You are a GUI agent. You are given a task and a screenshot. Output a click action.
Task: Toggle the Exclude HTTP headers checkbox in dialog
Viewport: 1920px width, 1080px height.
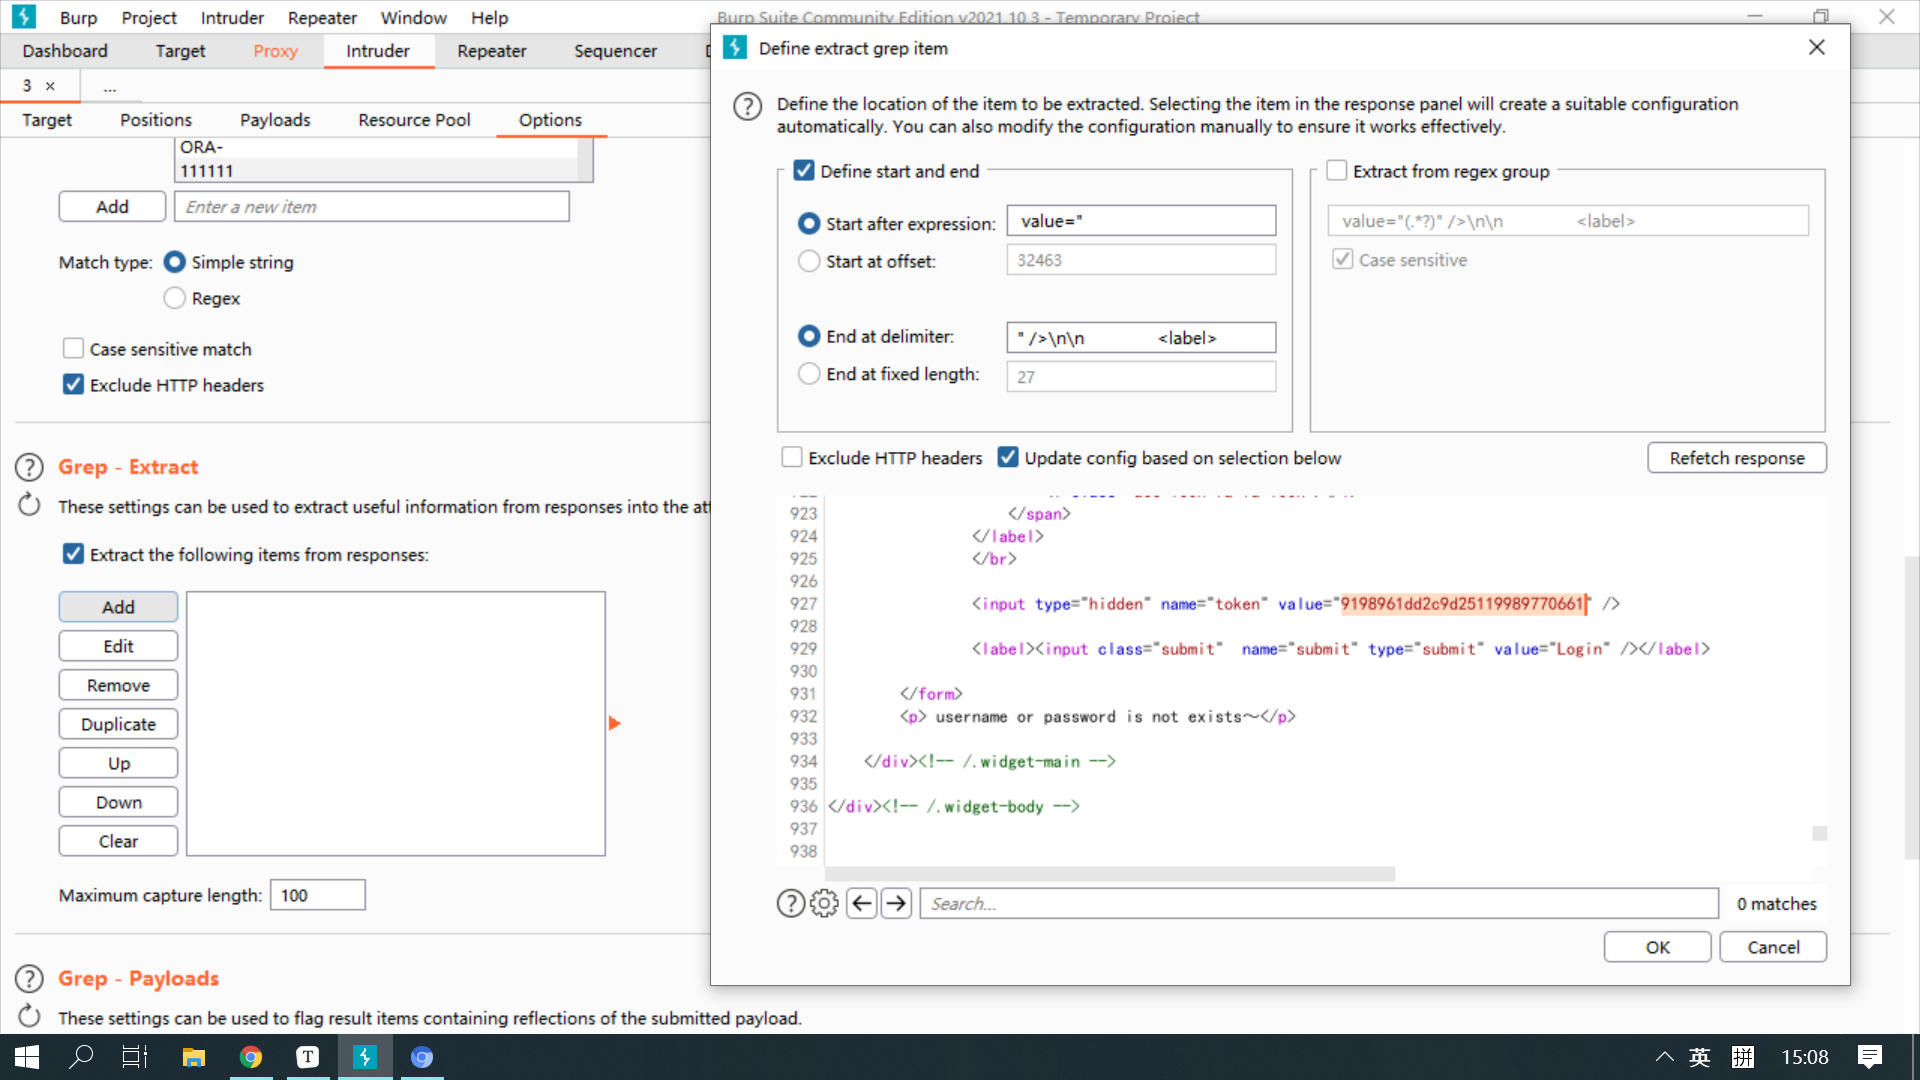point(793,458)
